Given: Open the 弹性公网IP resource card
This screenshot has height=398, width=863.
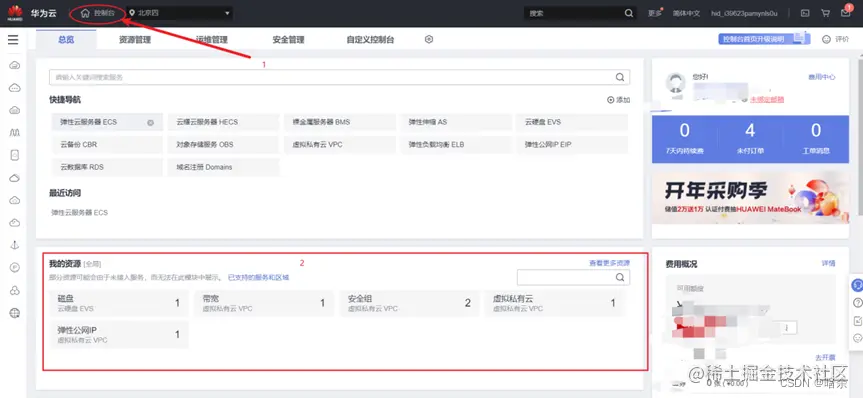Looking at the screenshot, I should click(119, 335).
